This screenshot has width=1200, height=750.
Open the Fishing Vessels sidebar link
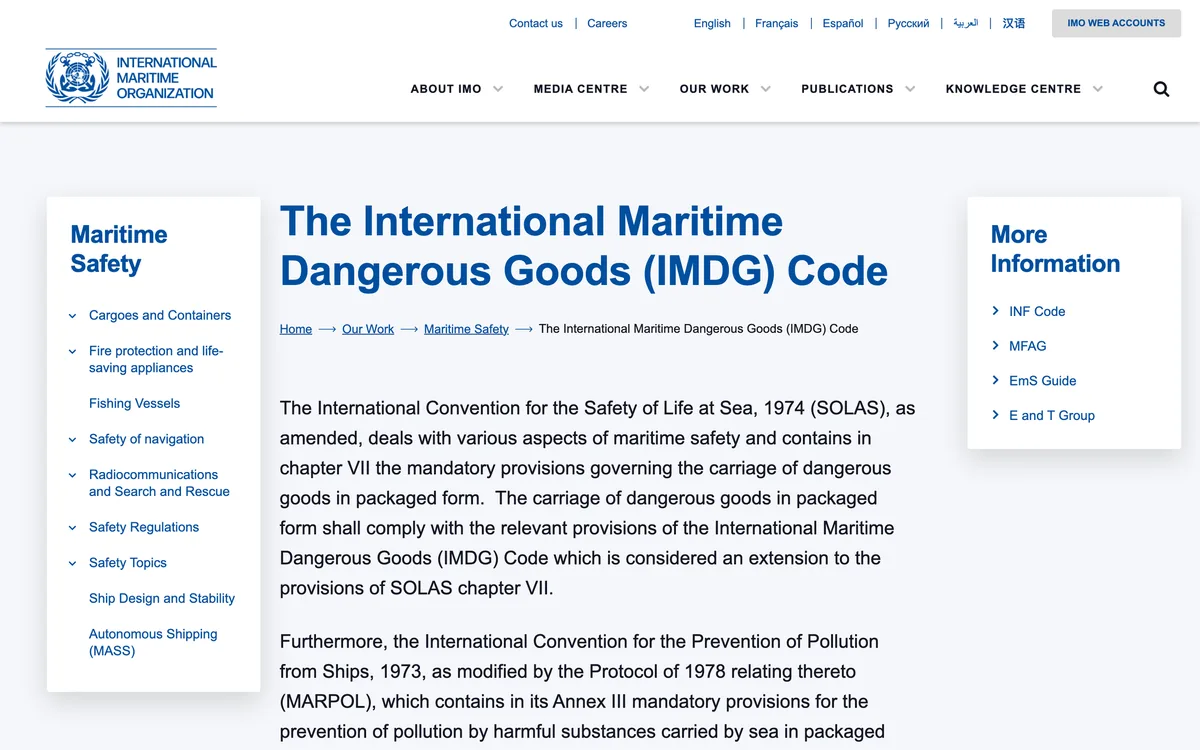coord(135,403)
